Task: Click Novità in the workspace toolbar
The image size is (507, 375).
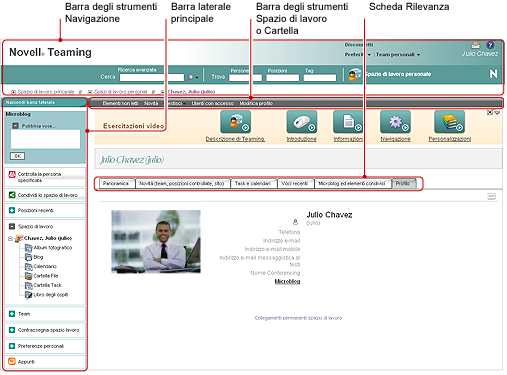Action: [x=151, y=103]
